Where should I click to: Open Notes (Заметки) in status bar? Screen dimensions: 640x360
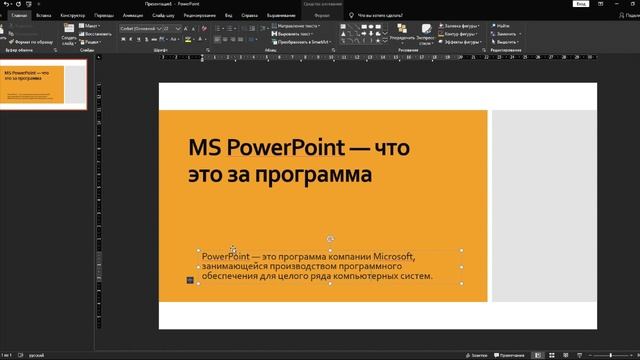pos(477,356)
